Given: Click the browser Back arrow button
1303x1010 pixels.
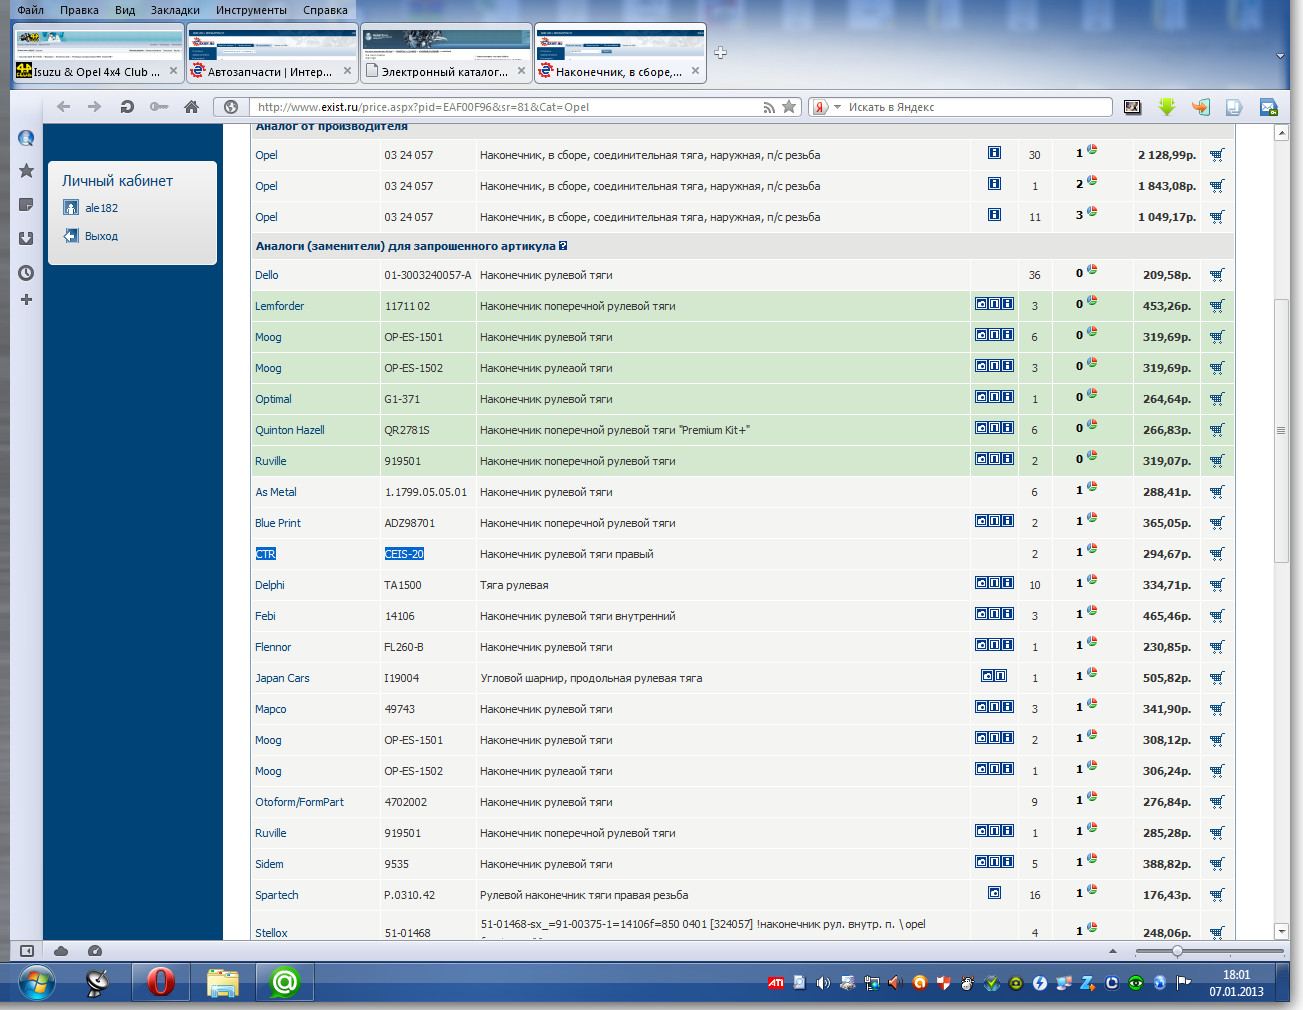Looking at the screenshot, I should 64,107.
